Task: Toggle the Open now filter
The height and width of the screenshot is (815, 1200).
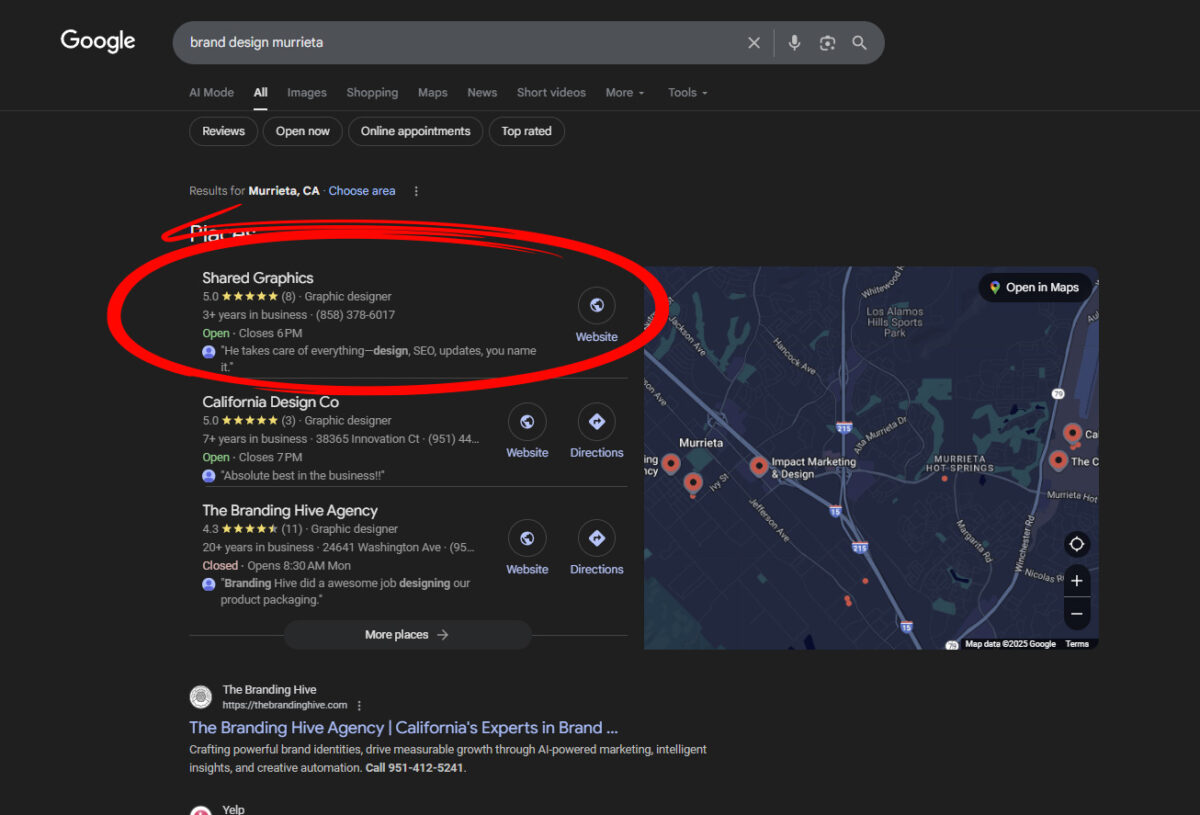Action: [x=302, y=131]
